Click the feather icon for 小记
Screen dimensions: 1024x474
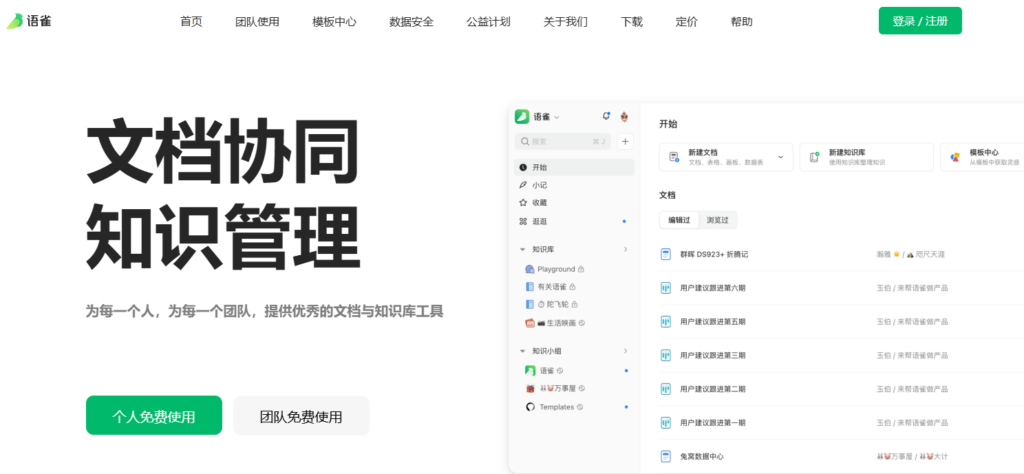[523, 185]
